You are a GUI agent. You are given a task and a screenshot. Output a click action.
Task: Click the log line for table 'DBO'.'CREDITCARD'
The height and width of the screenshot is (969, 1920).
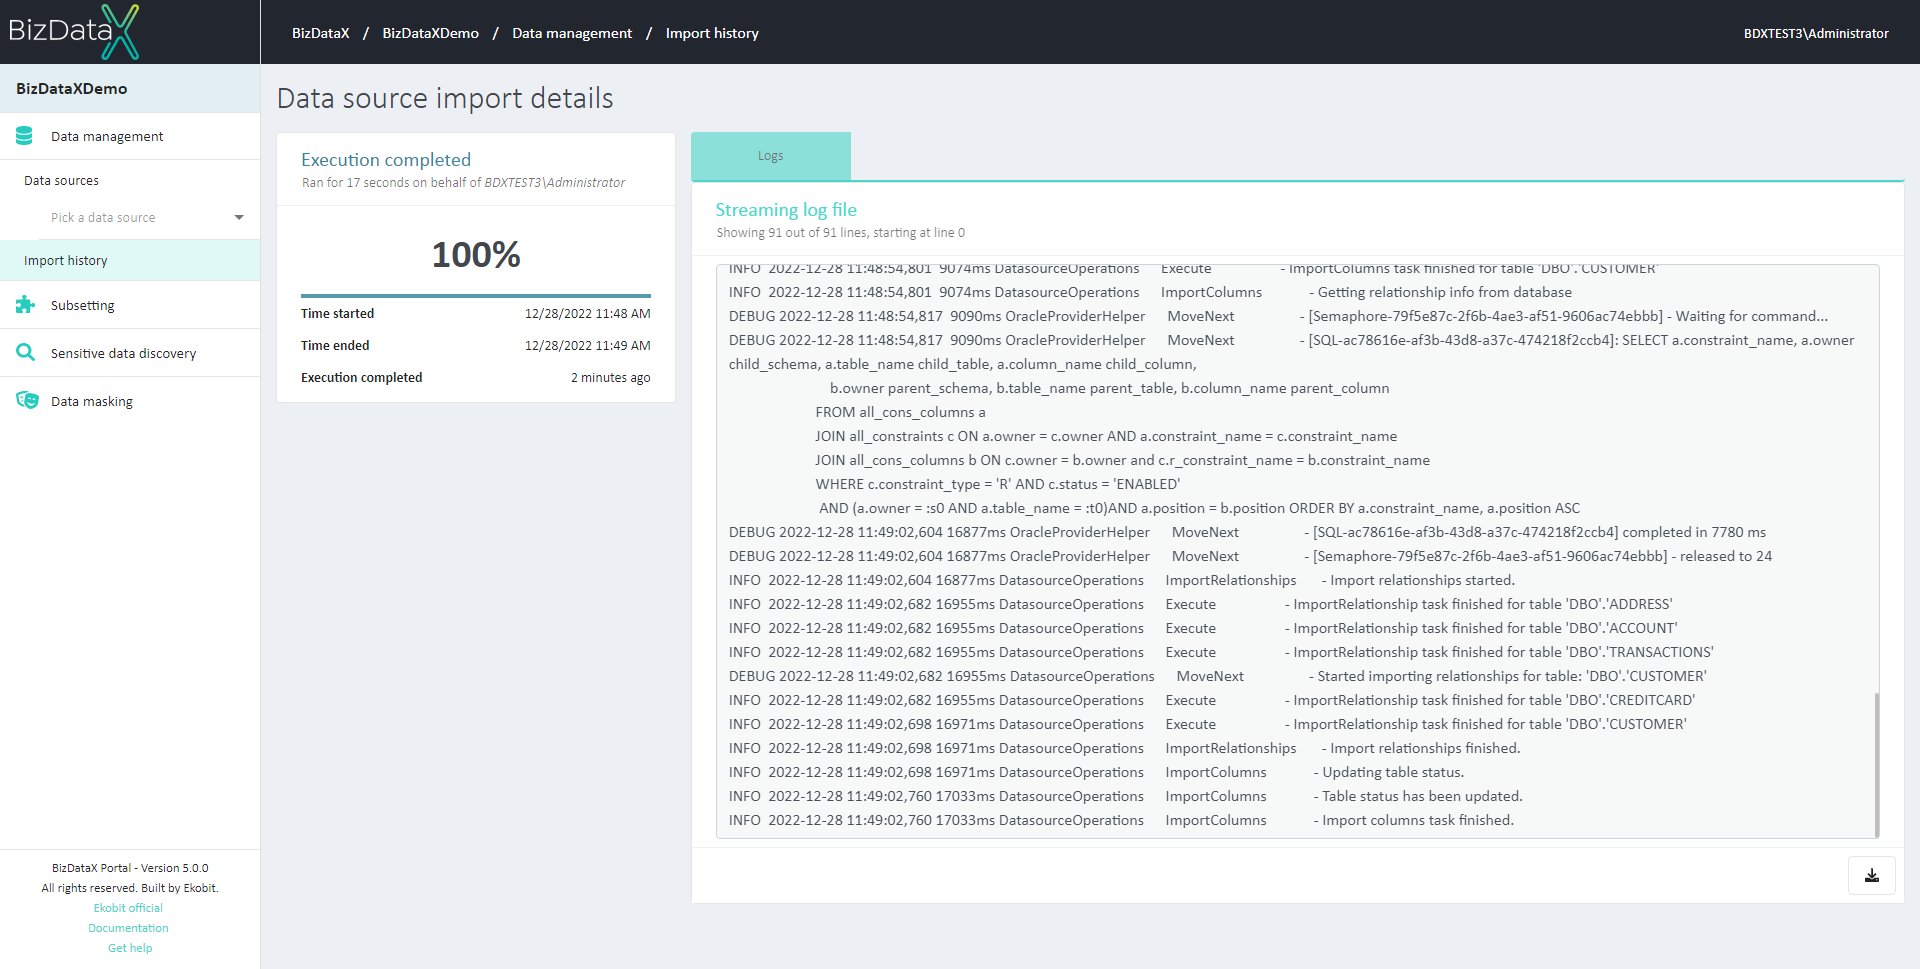click(x=1212, y=700)
